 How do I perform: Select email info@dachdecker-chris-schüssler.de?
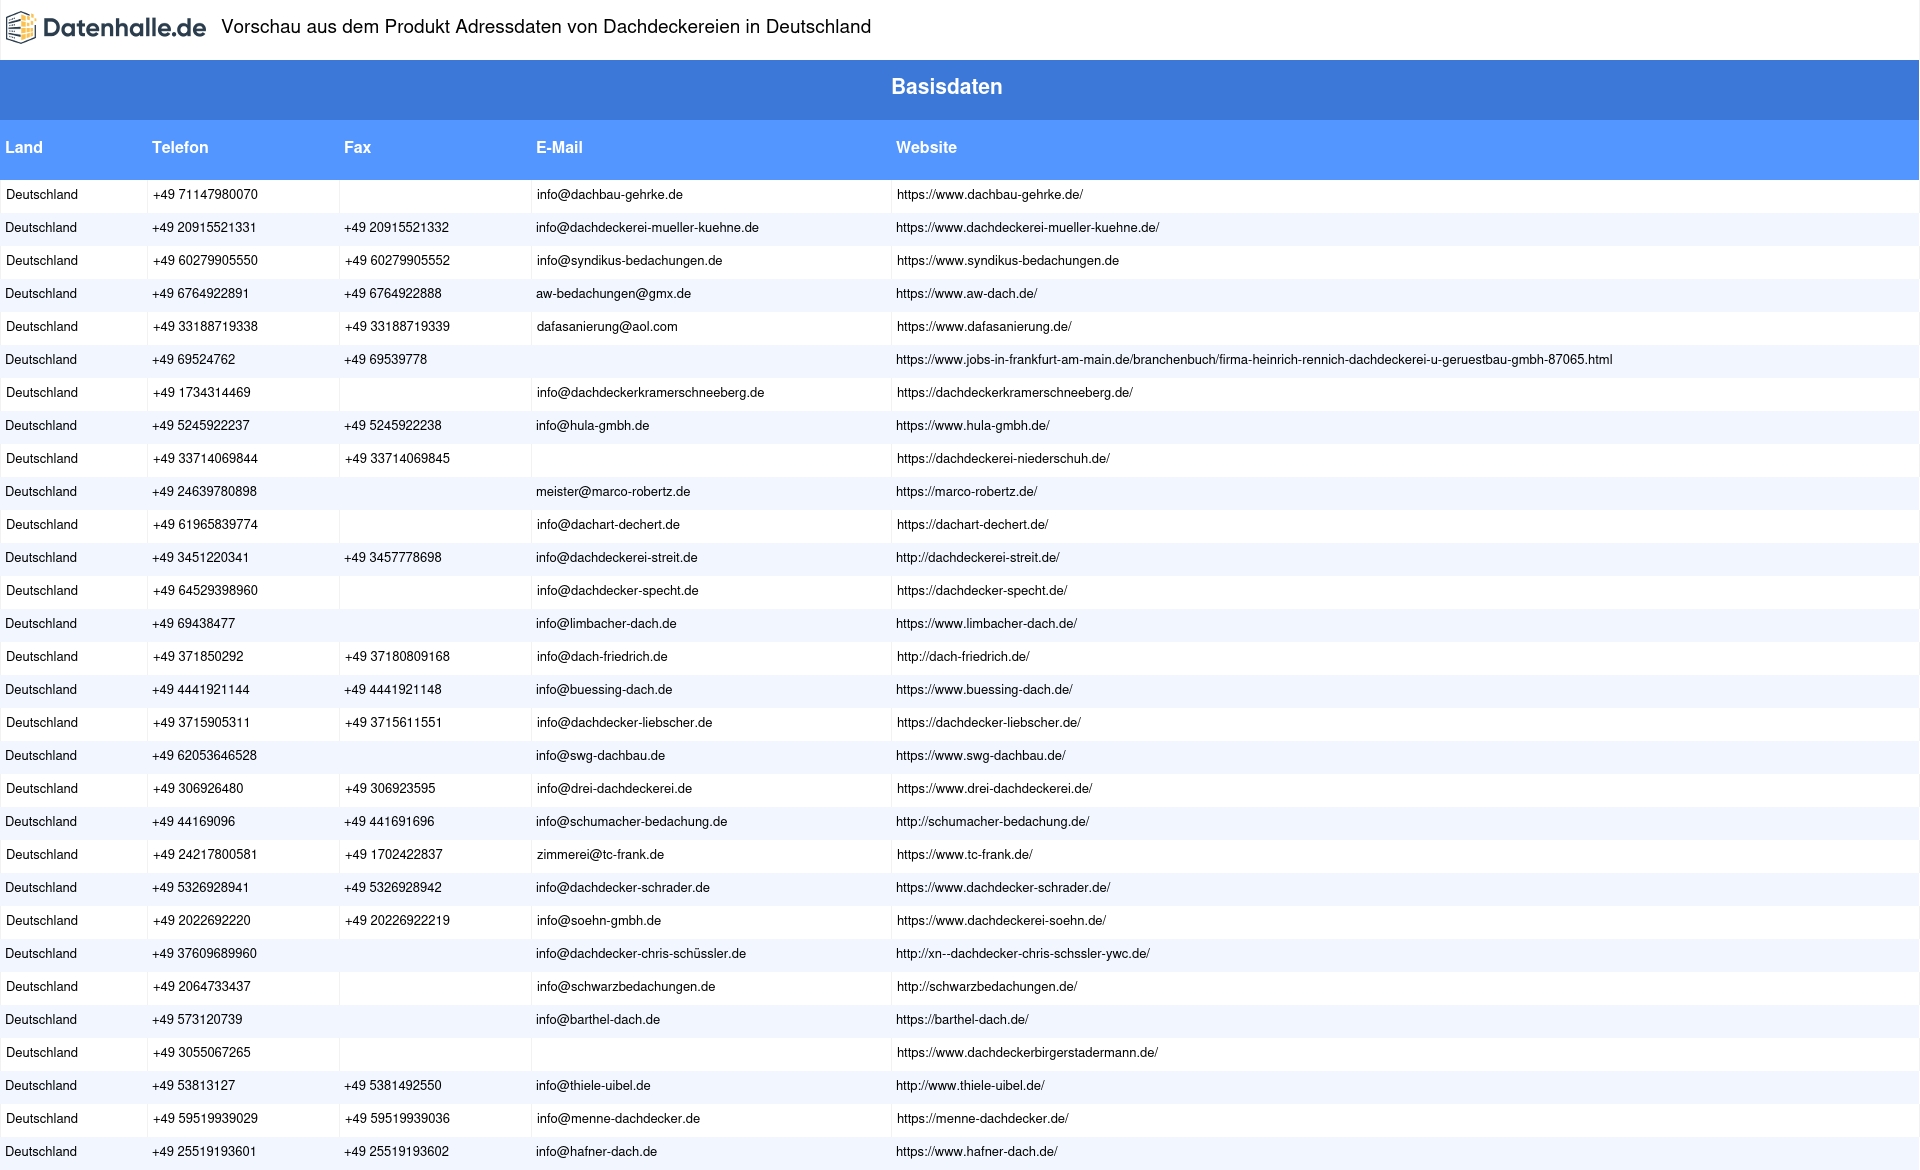pos(641,954)
